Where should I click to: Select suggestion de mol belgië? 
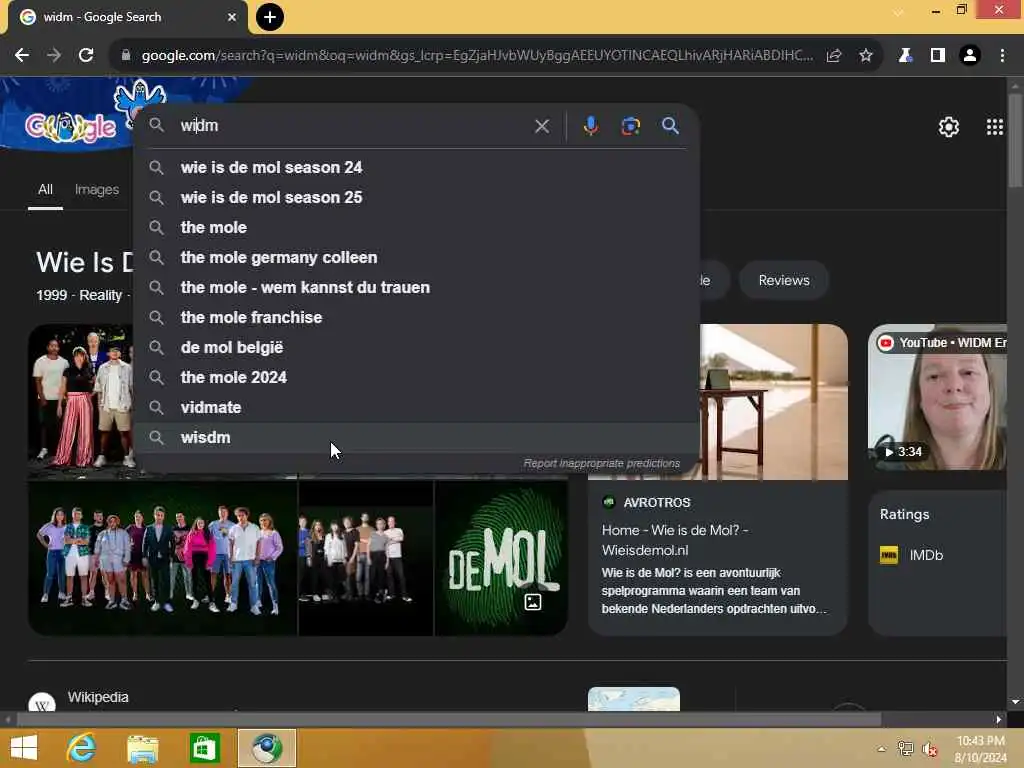[417, 347]
